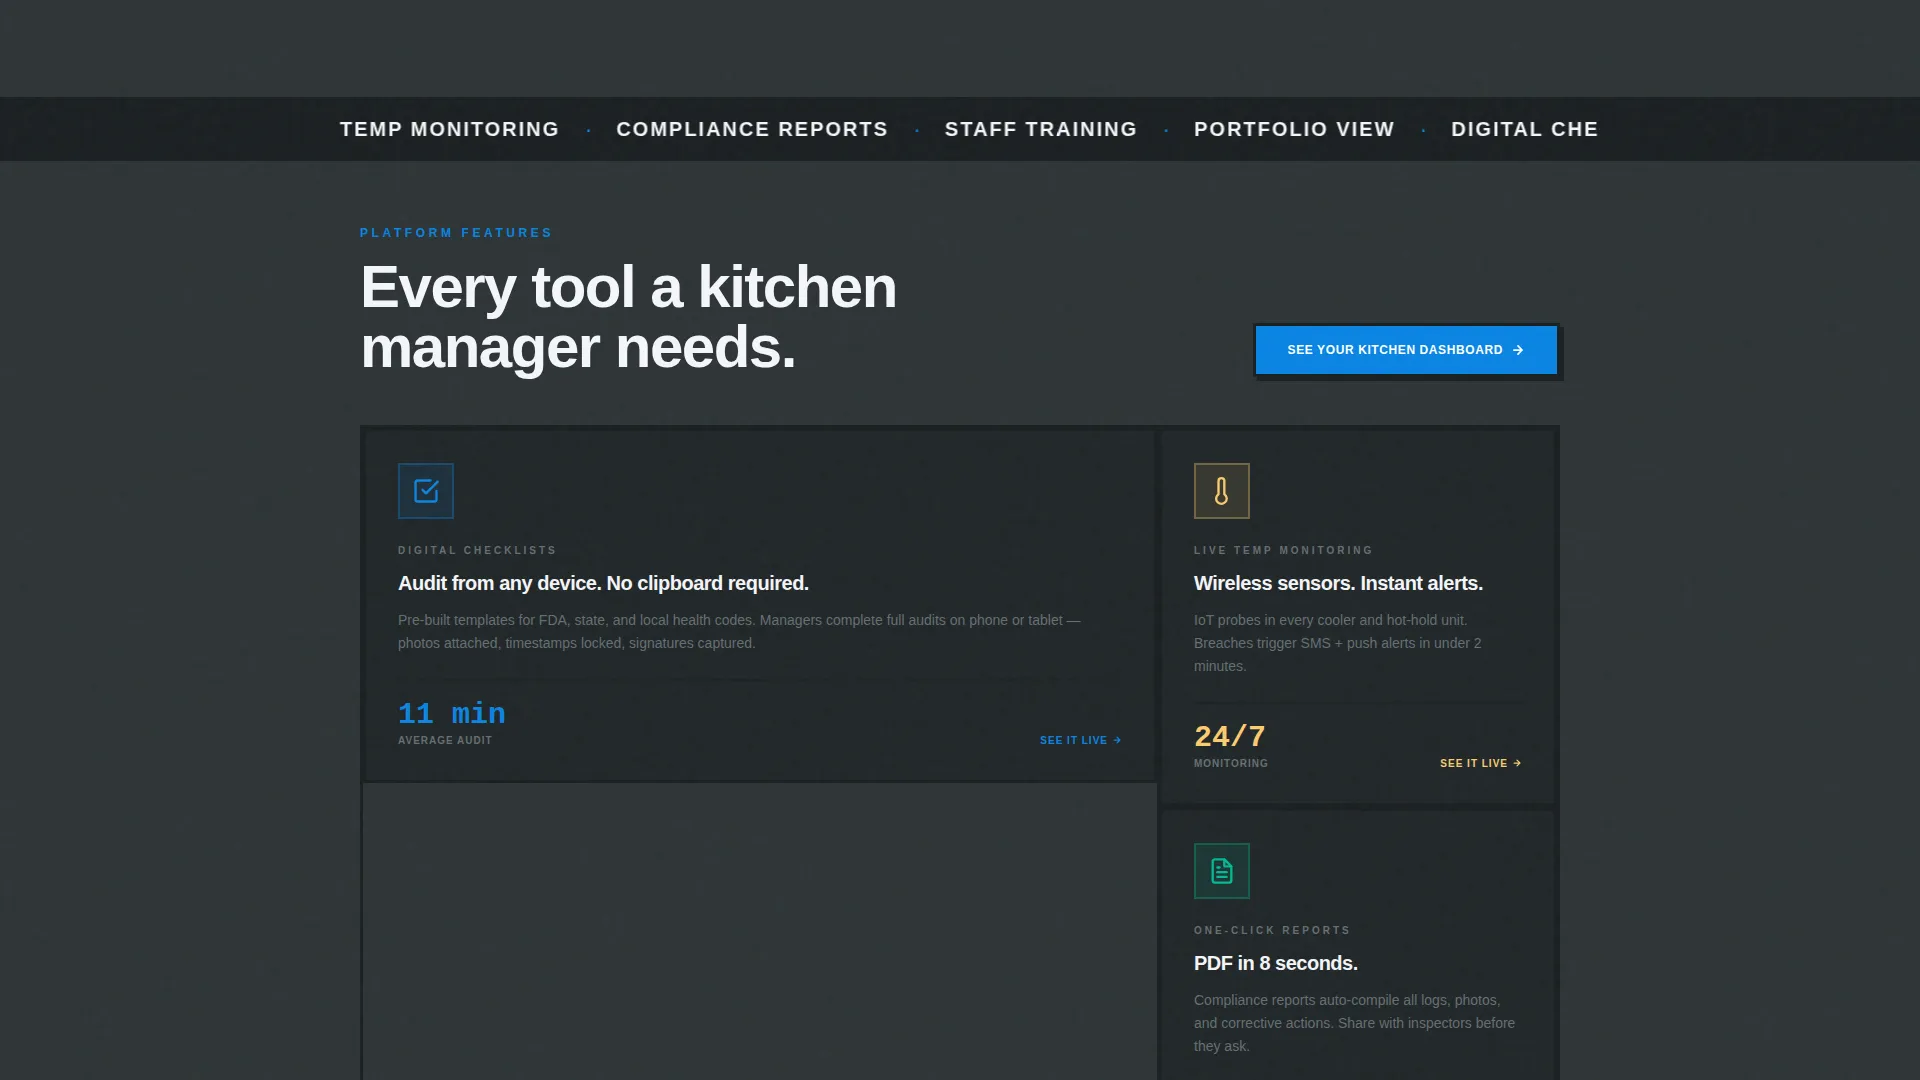Click the 11 min statistic

pos(452,714)
